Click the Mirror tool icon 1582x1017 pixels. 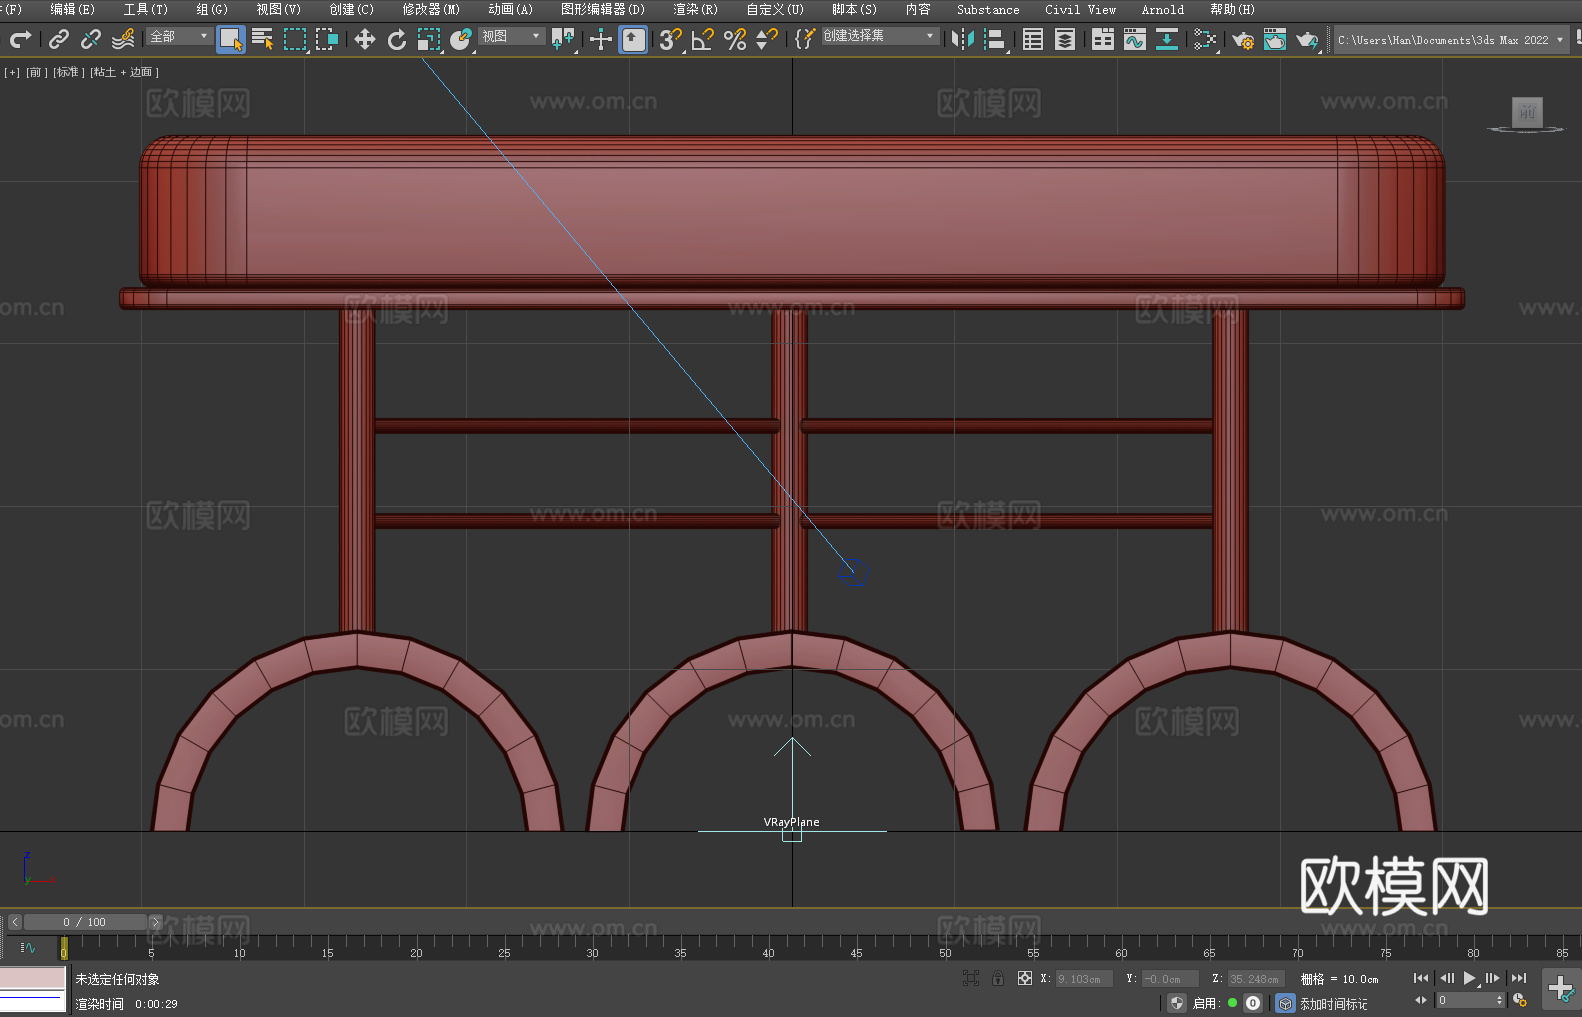962,39
